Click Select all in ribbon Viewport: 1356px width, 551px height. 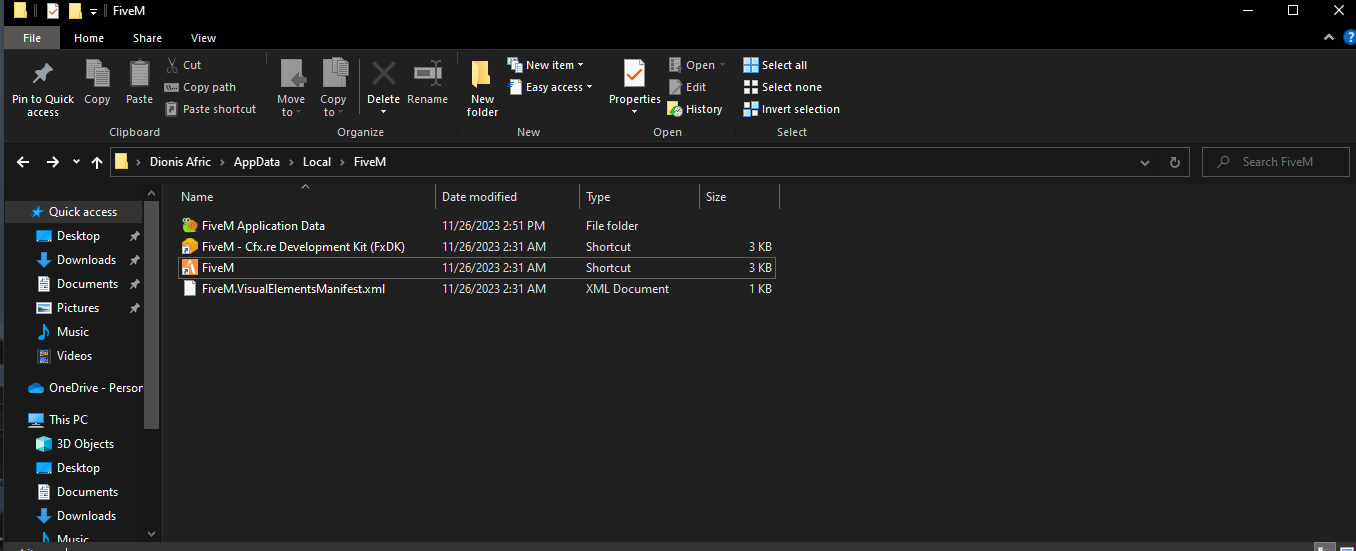tap(775, 65)
